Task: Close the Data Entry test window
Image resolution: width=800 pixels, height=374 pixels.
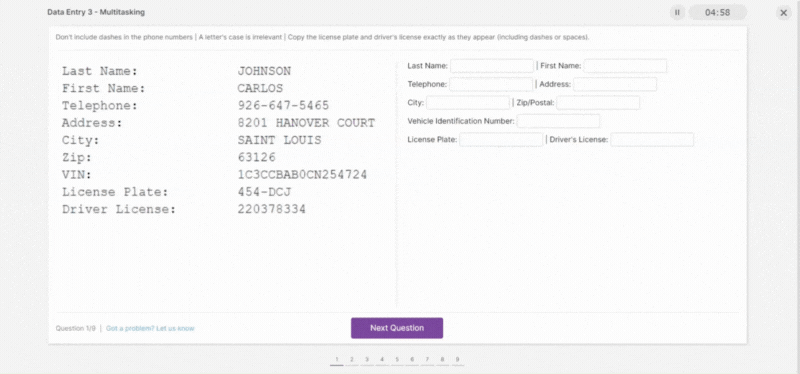Action: click(x=784, y=13)
